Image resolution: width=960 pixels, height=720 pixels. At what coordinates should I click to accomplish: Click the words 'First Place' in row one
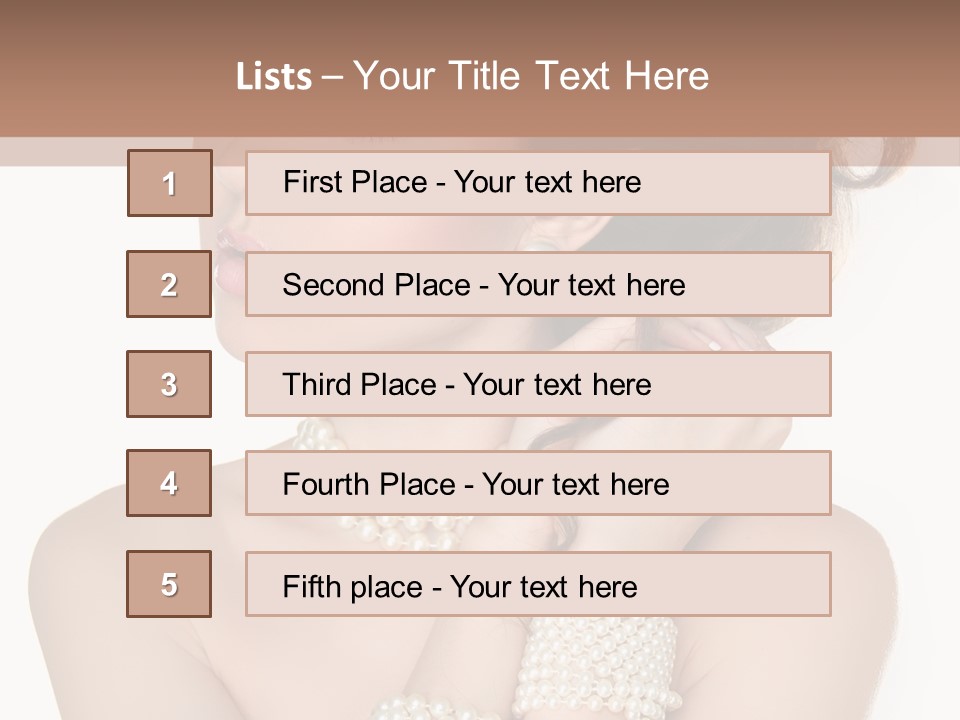point(355,182)
